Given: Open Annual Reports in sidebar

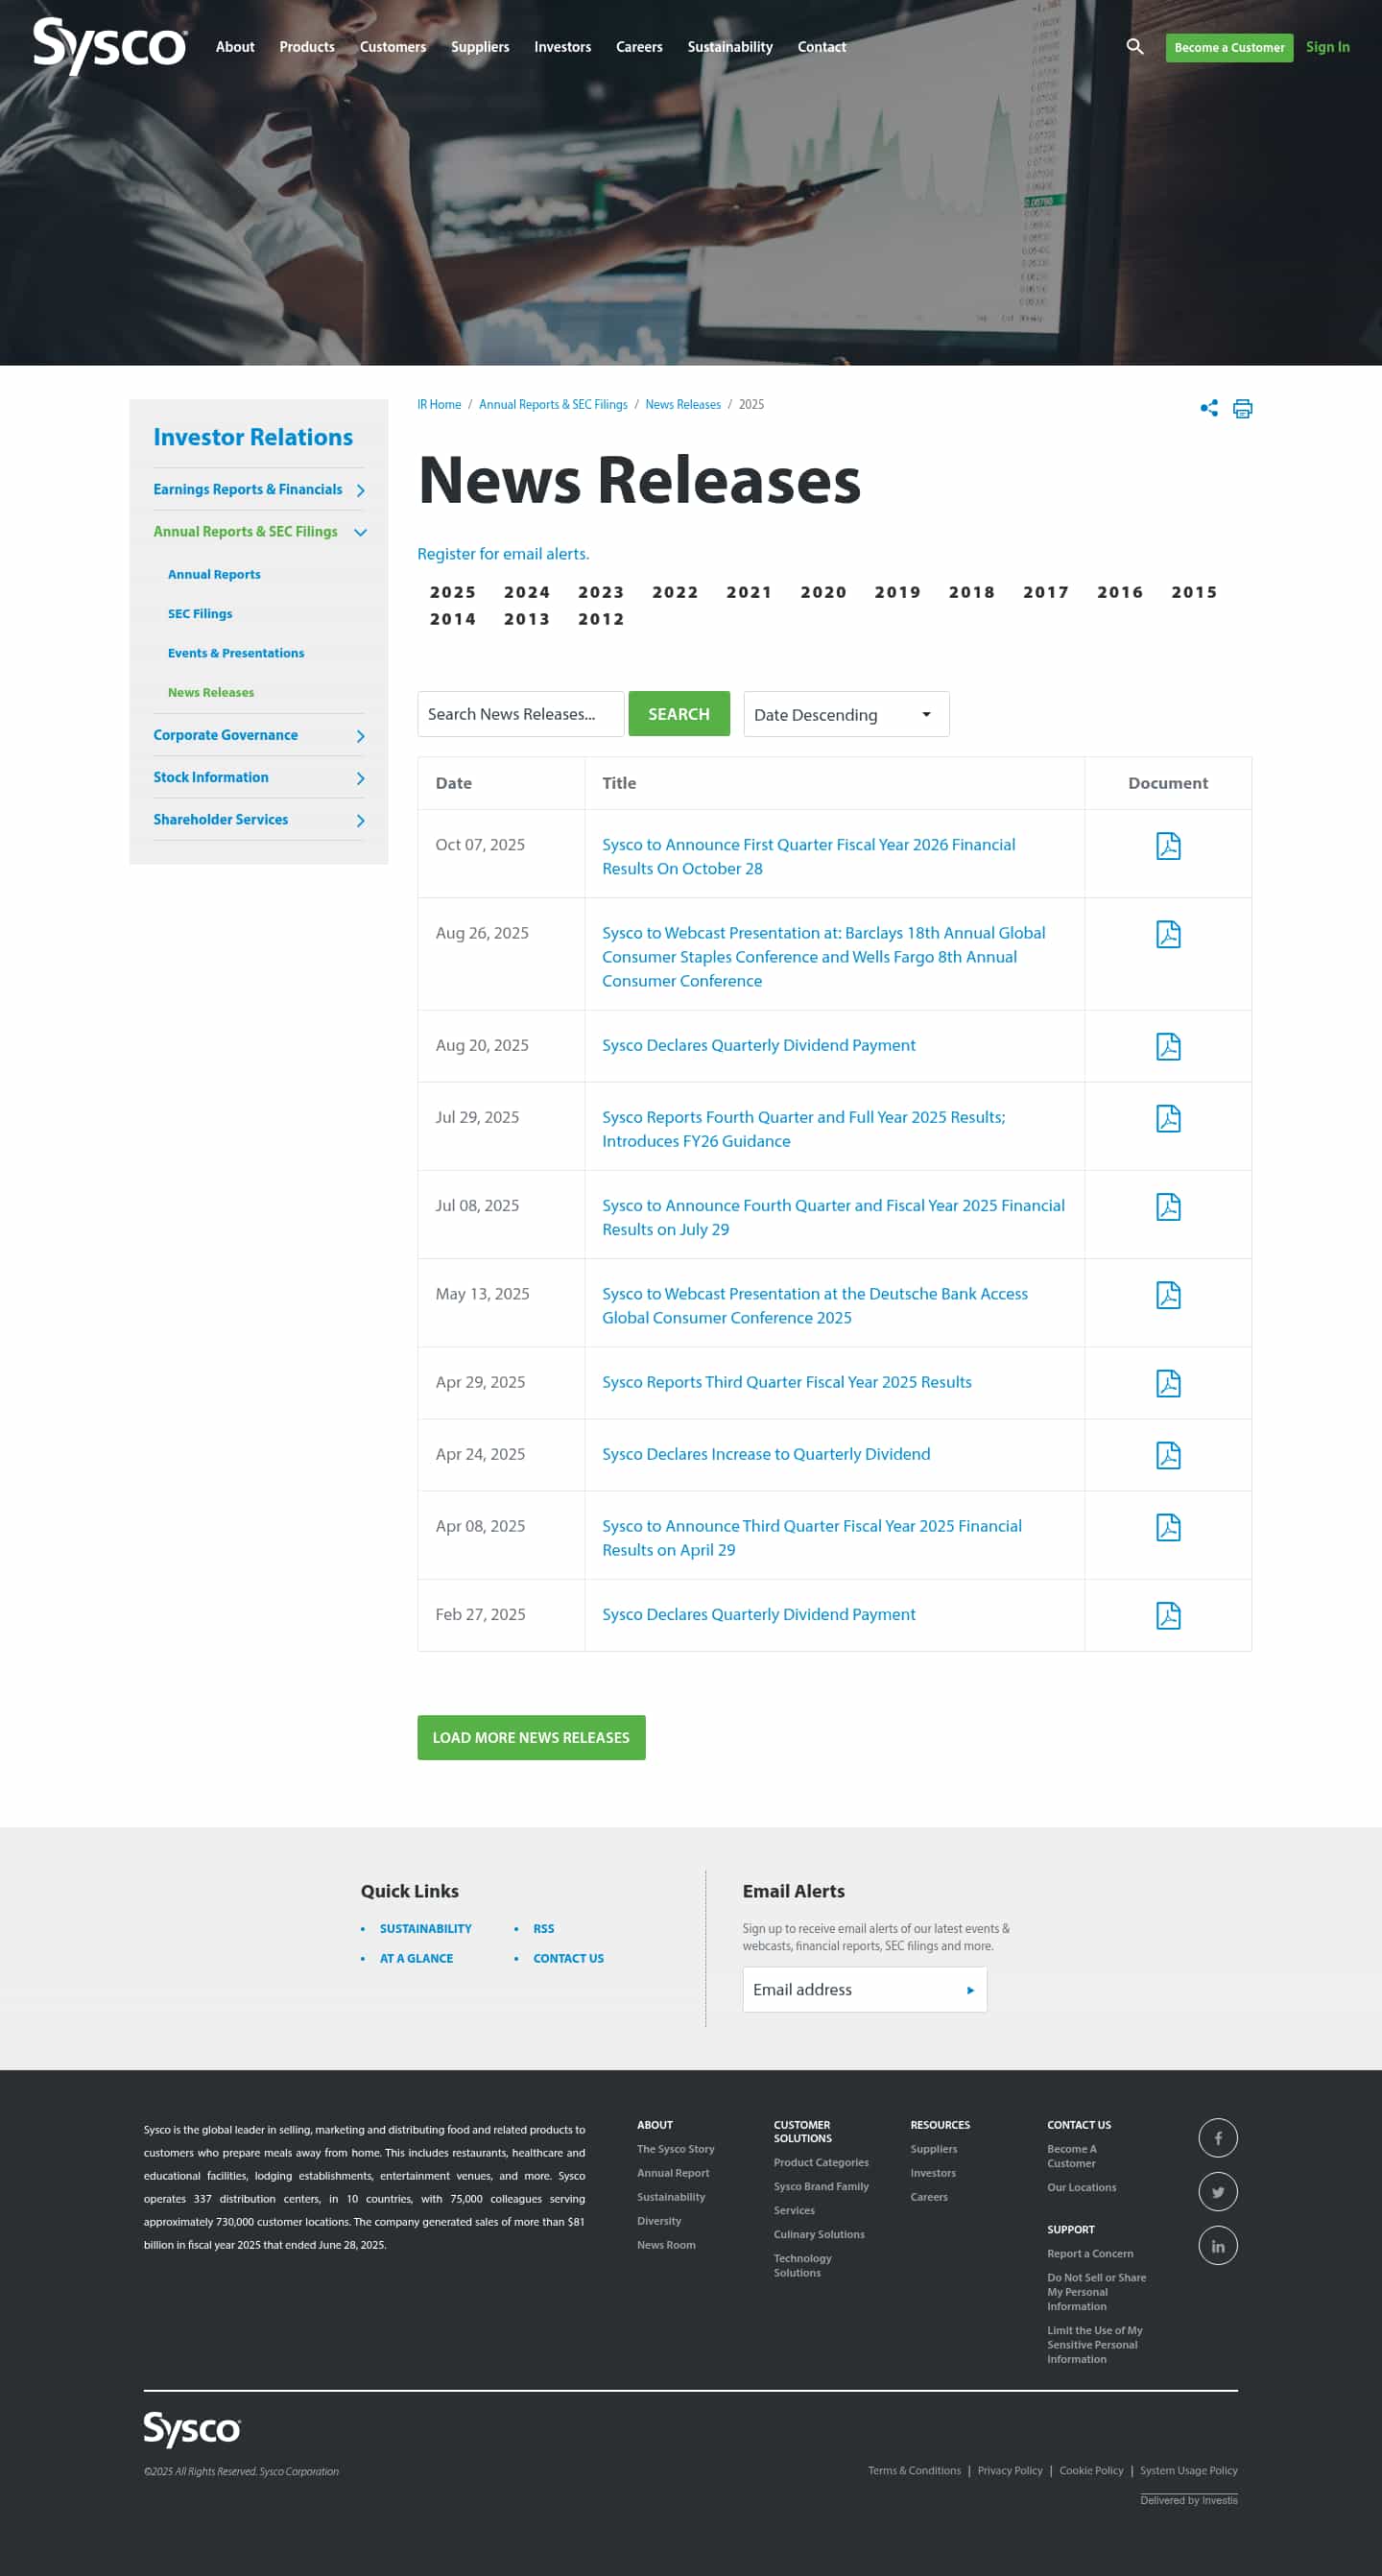Looking at the screenshot, I should click(214, 574).
